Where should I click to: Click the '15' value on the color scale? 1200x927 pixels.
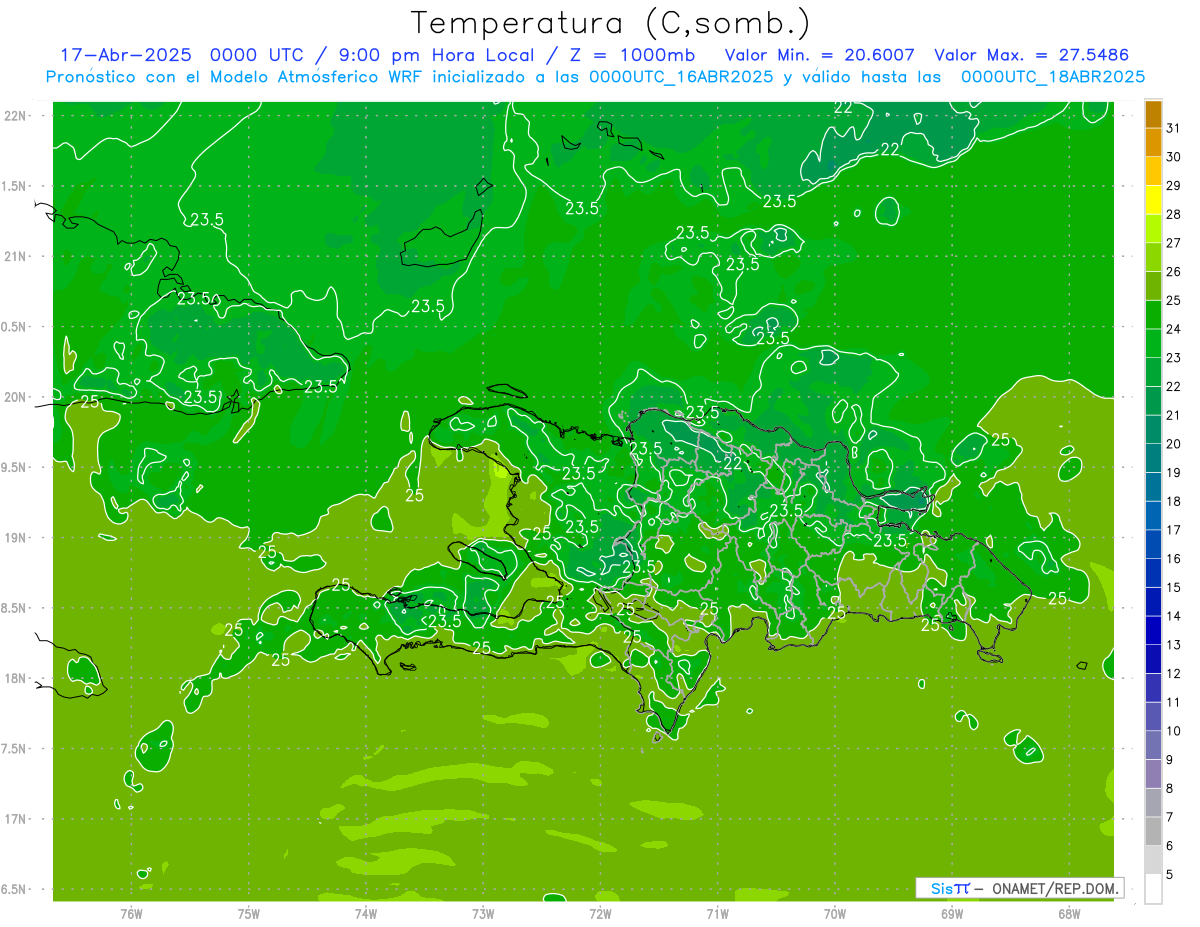(1173, 588)
